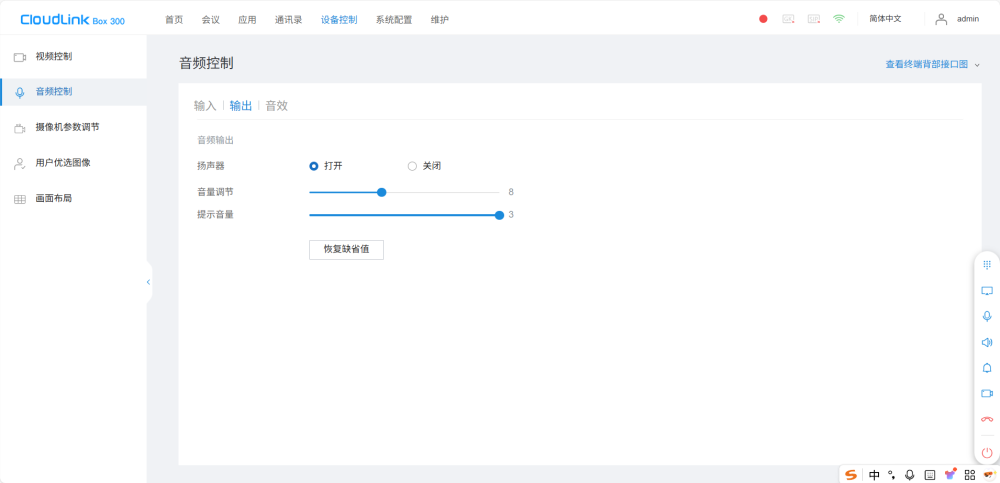Viewport: 1000px width, 483px height.
Task: Click the SIP registration status icon
Action: (x=814, y=19)
